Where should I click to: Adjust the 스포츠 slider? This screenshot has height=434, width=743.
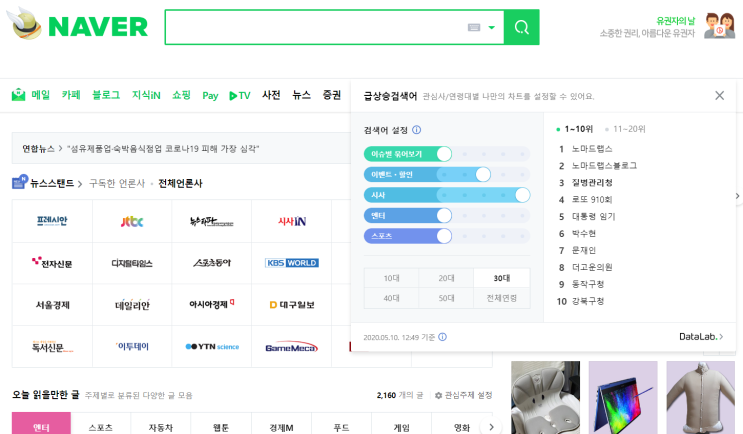click(x=444, y=236)
